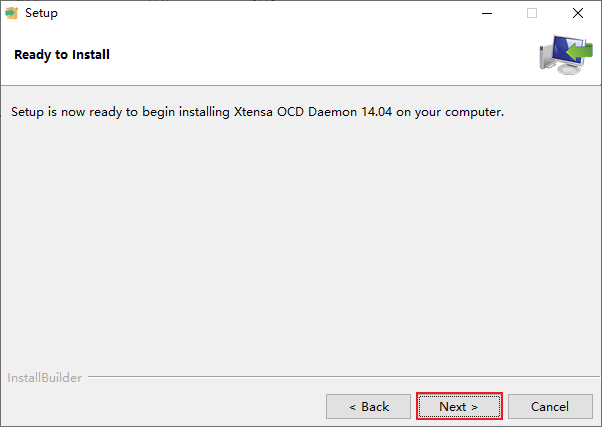Viewport: 602px width, 427px height.
Task: Click the InstallBuilder label
Action: 45,378
